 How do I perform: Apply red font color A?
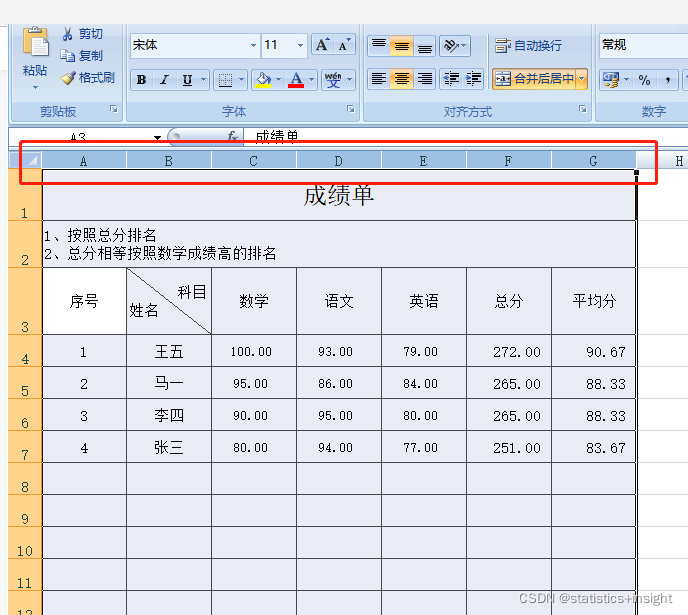click(x=296, y=80)
